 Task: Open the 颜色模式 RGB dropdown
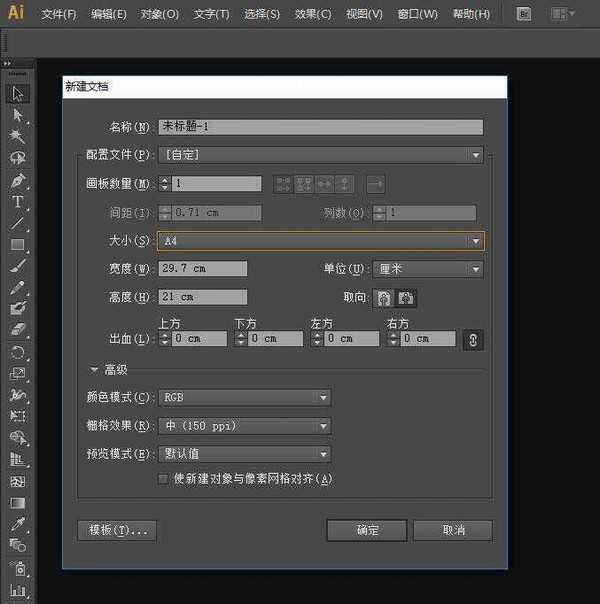point(245,397)
